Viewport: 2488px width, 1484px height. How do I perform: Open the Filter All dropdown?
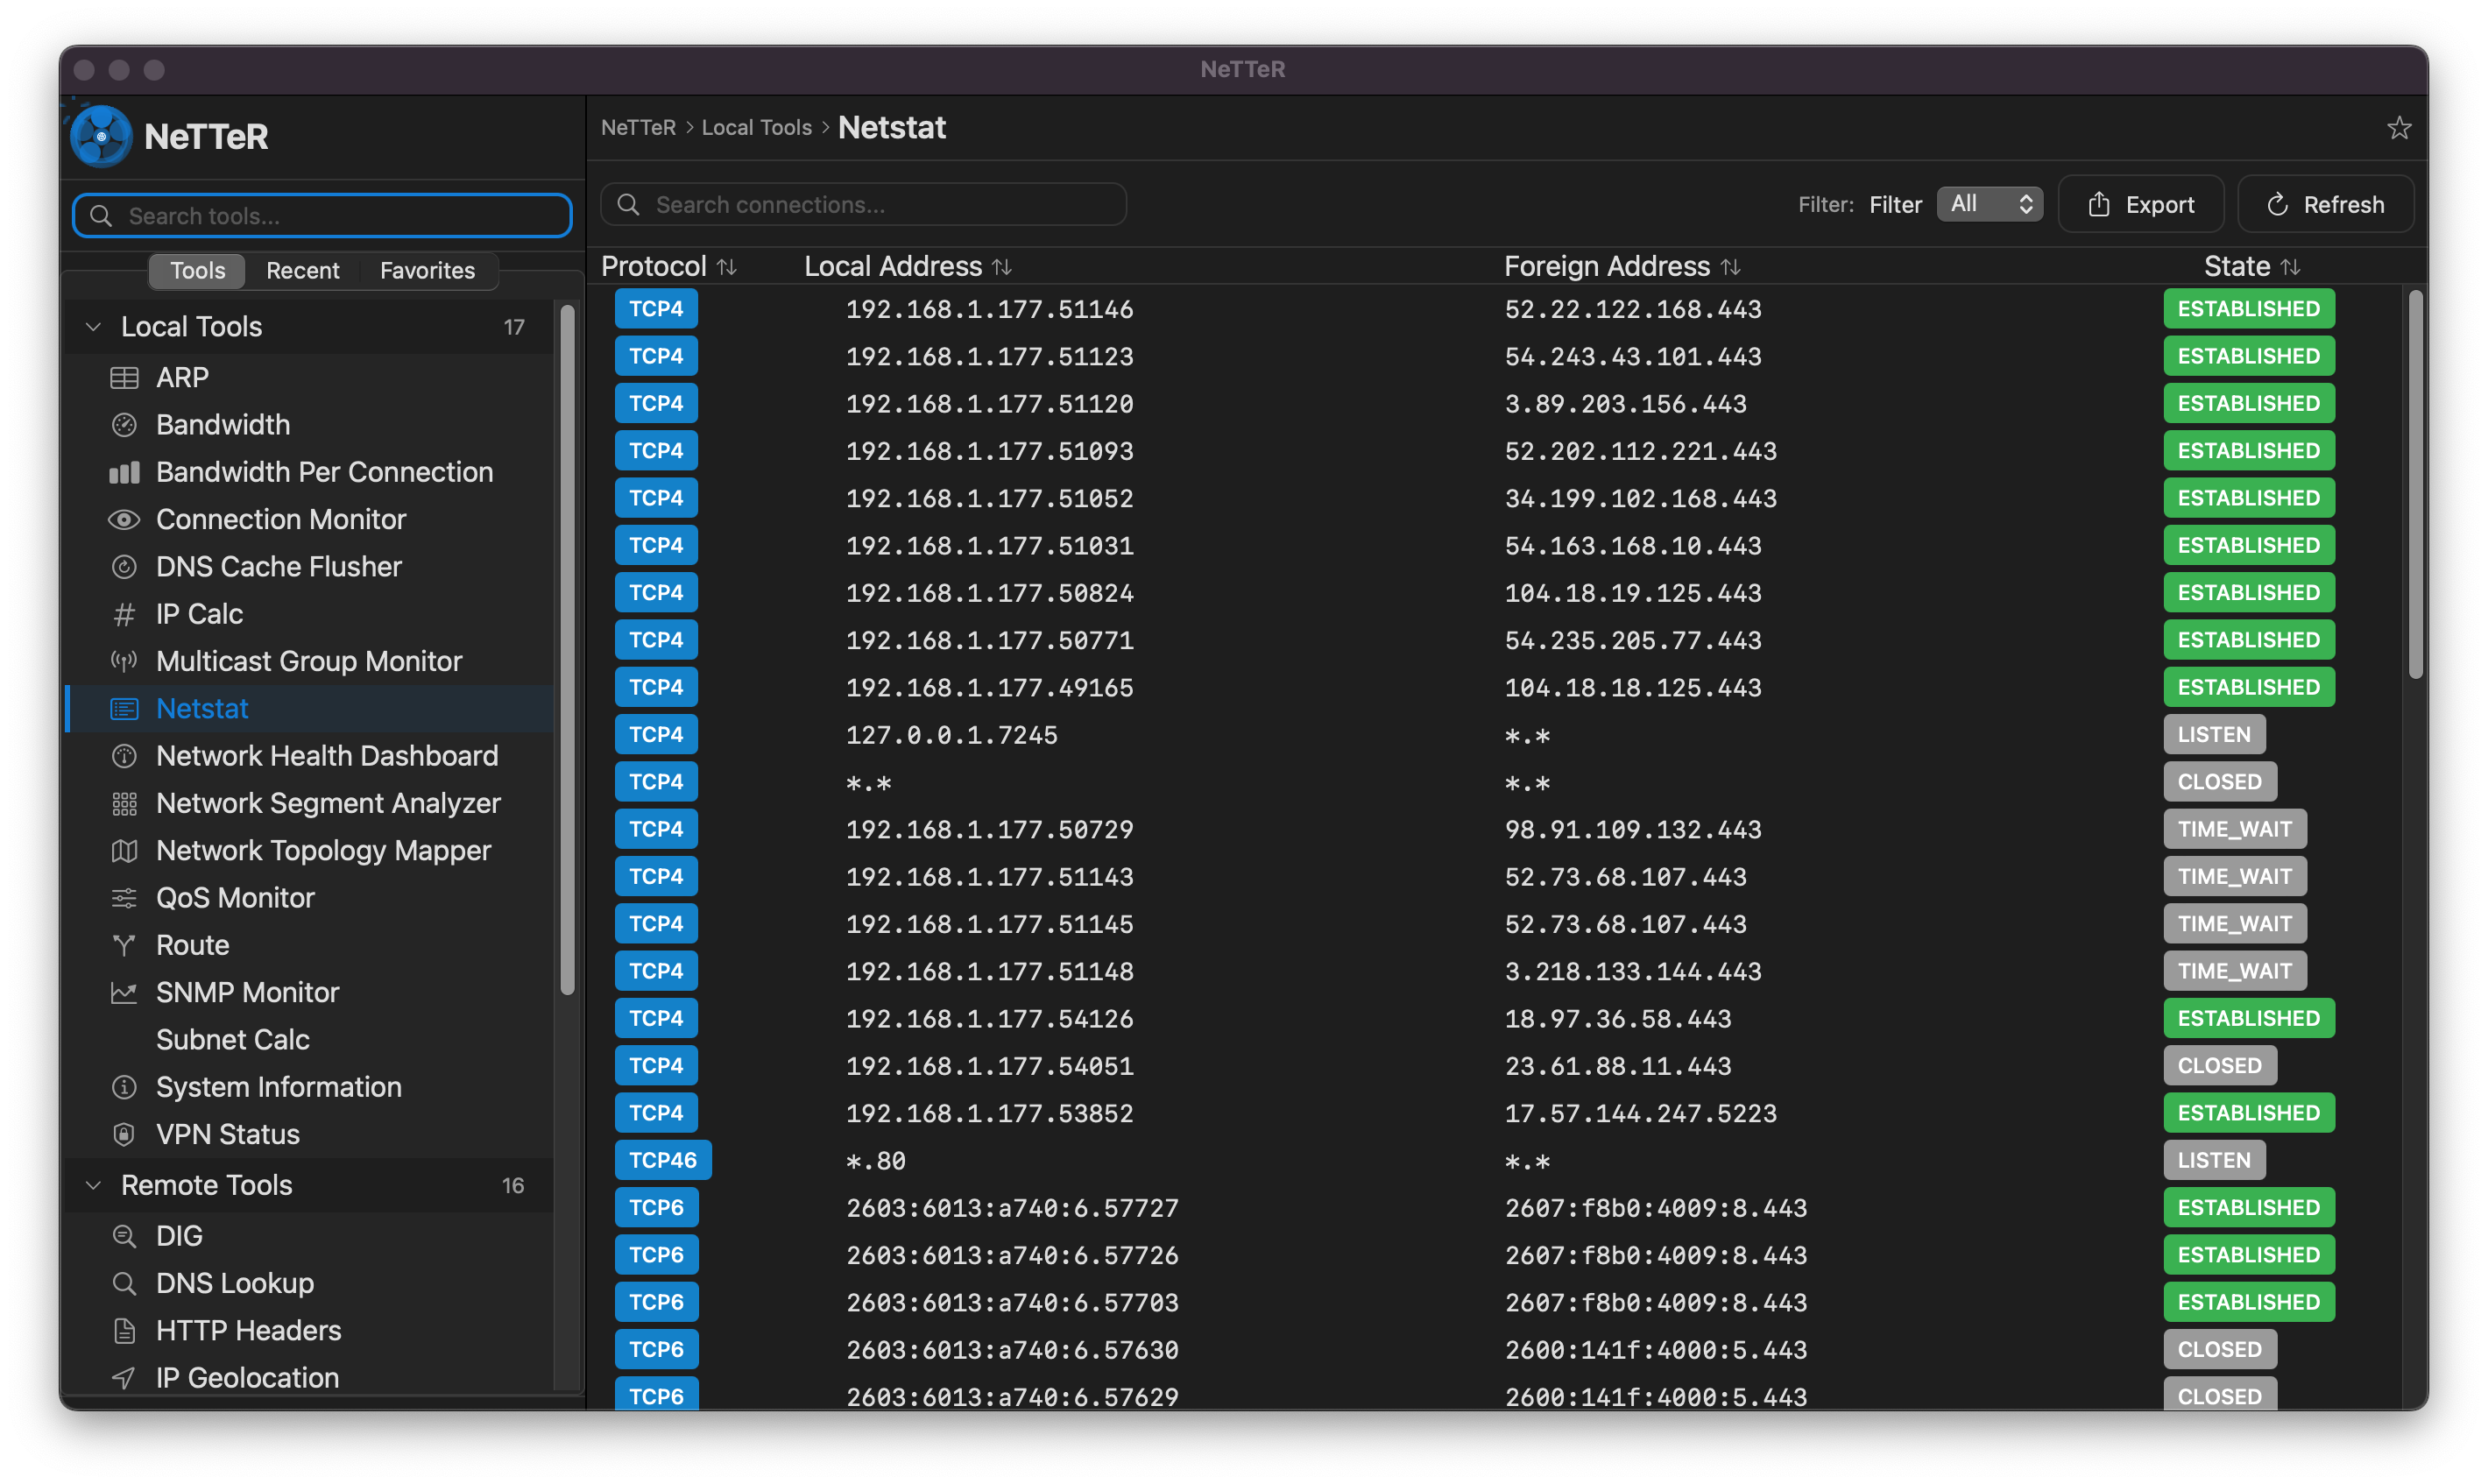tap(1989, 204)
